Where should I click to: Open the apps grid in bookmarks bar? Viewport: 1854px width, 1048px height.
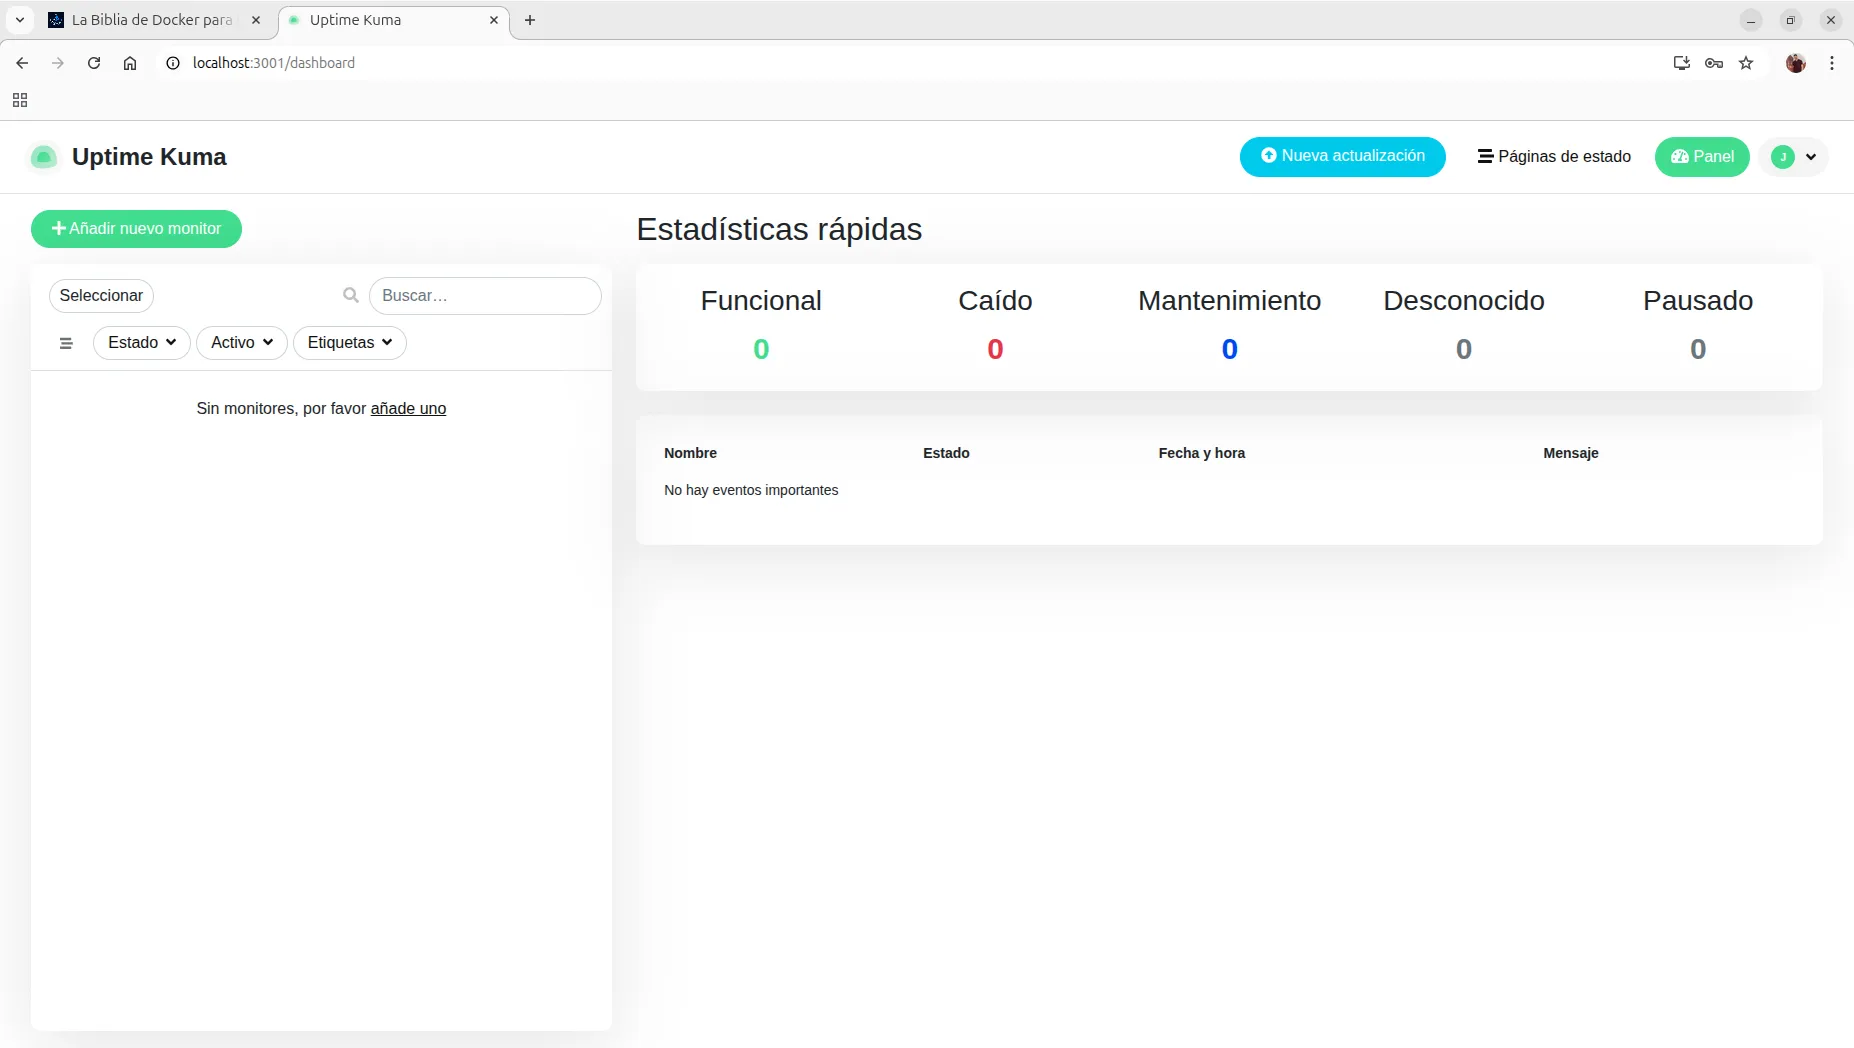20,100
